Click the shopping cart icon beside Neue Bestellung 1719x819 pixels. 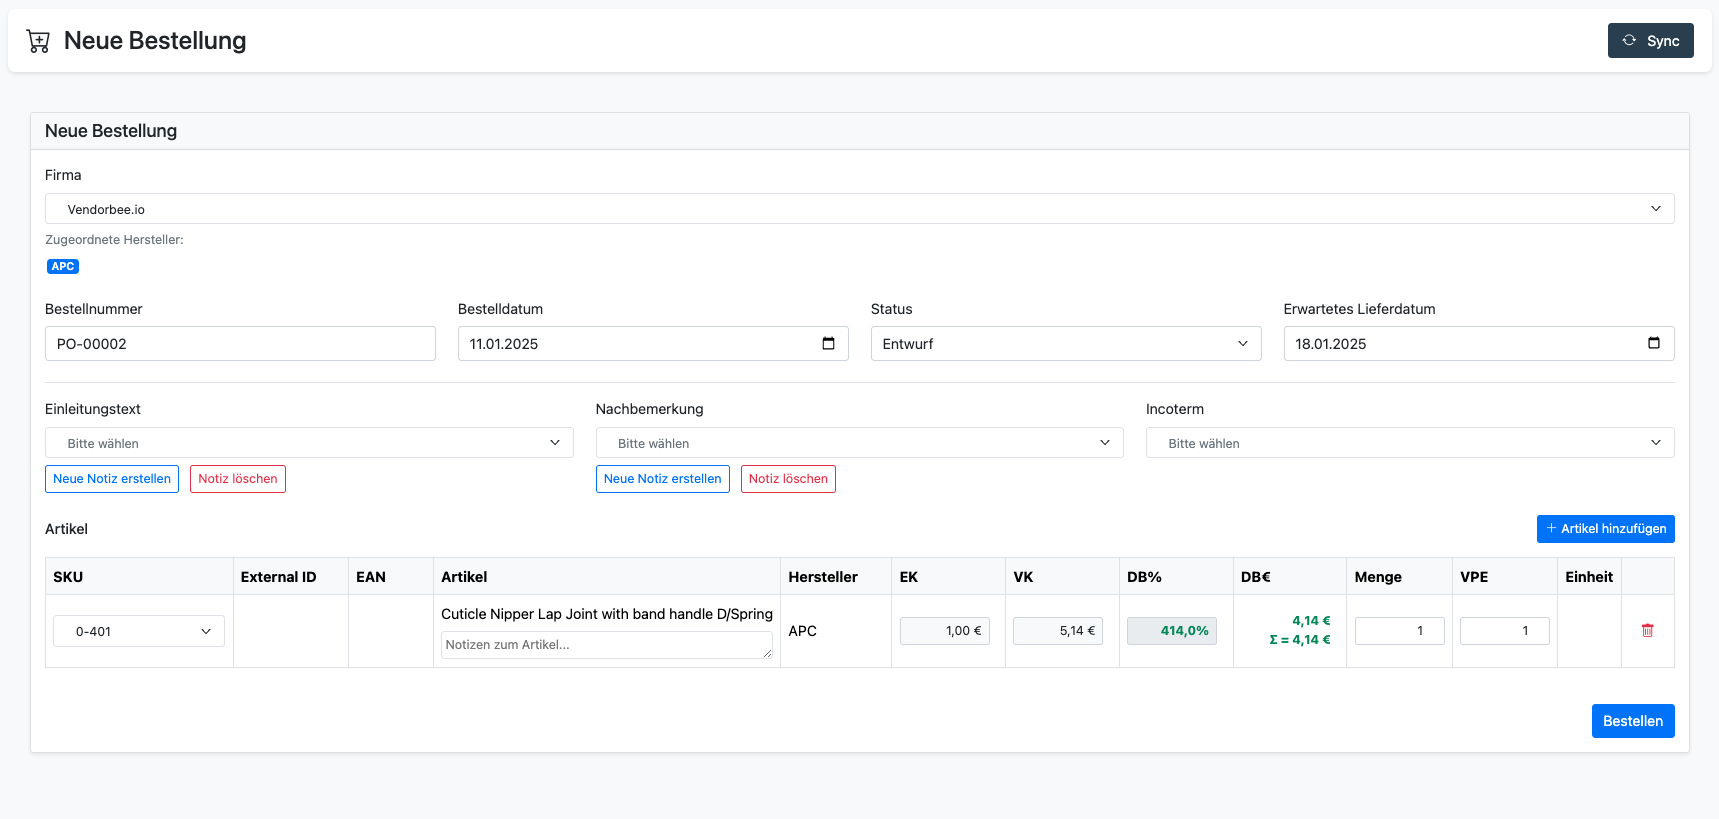[39, 41]
